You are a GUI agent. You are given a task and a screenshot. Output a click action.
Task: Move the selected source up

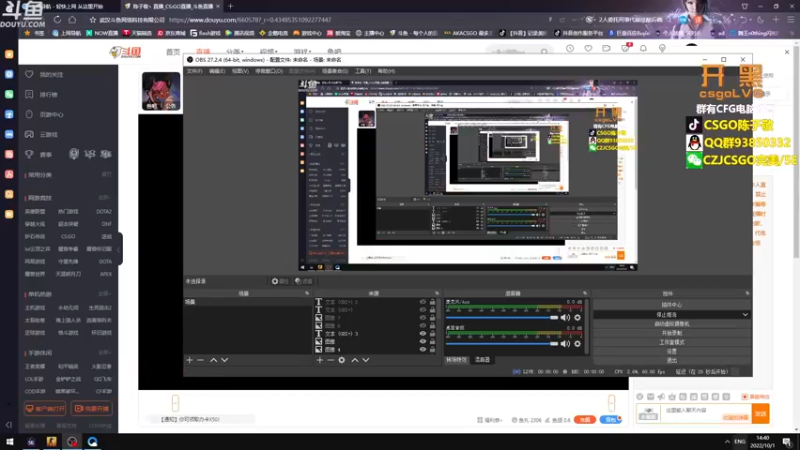pyautogui.click(x=355, y=360)
